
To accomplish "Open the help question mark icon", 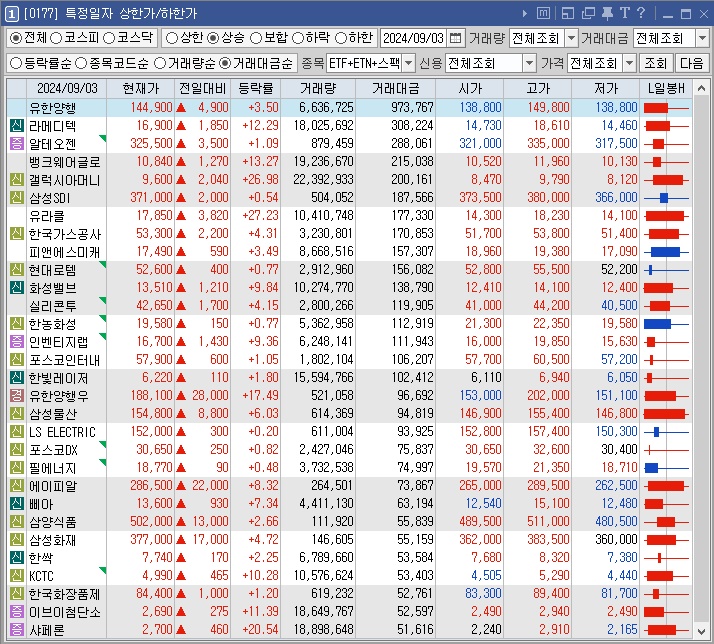I will (x=641, y=13).
